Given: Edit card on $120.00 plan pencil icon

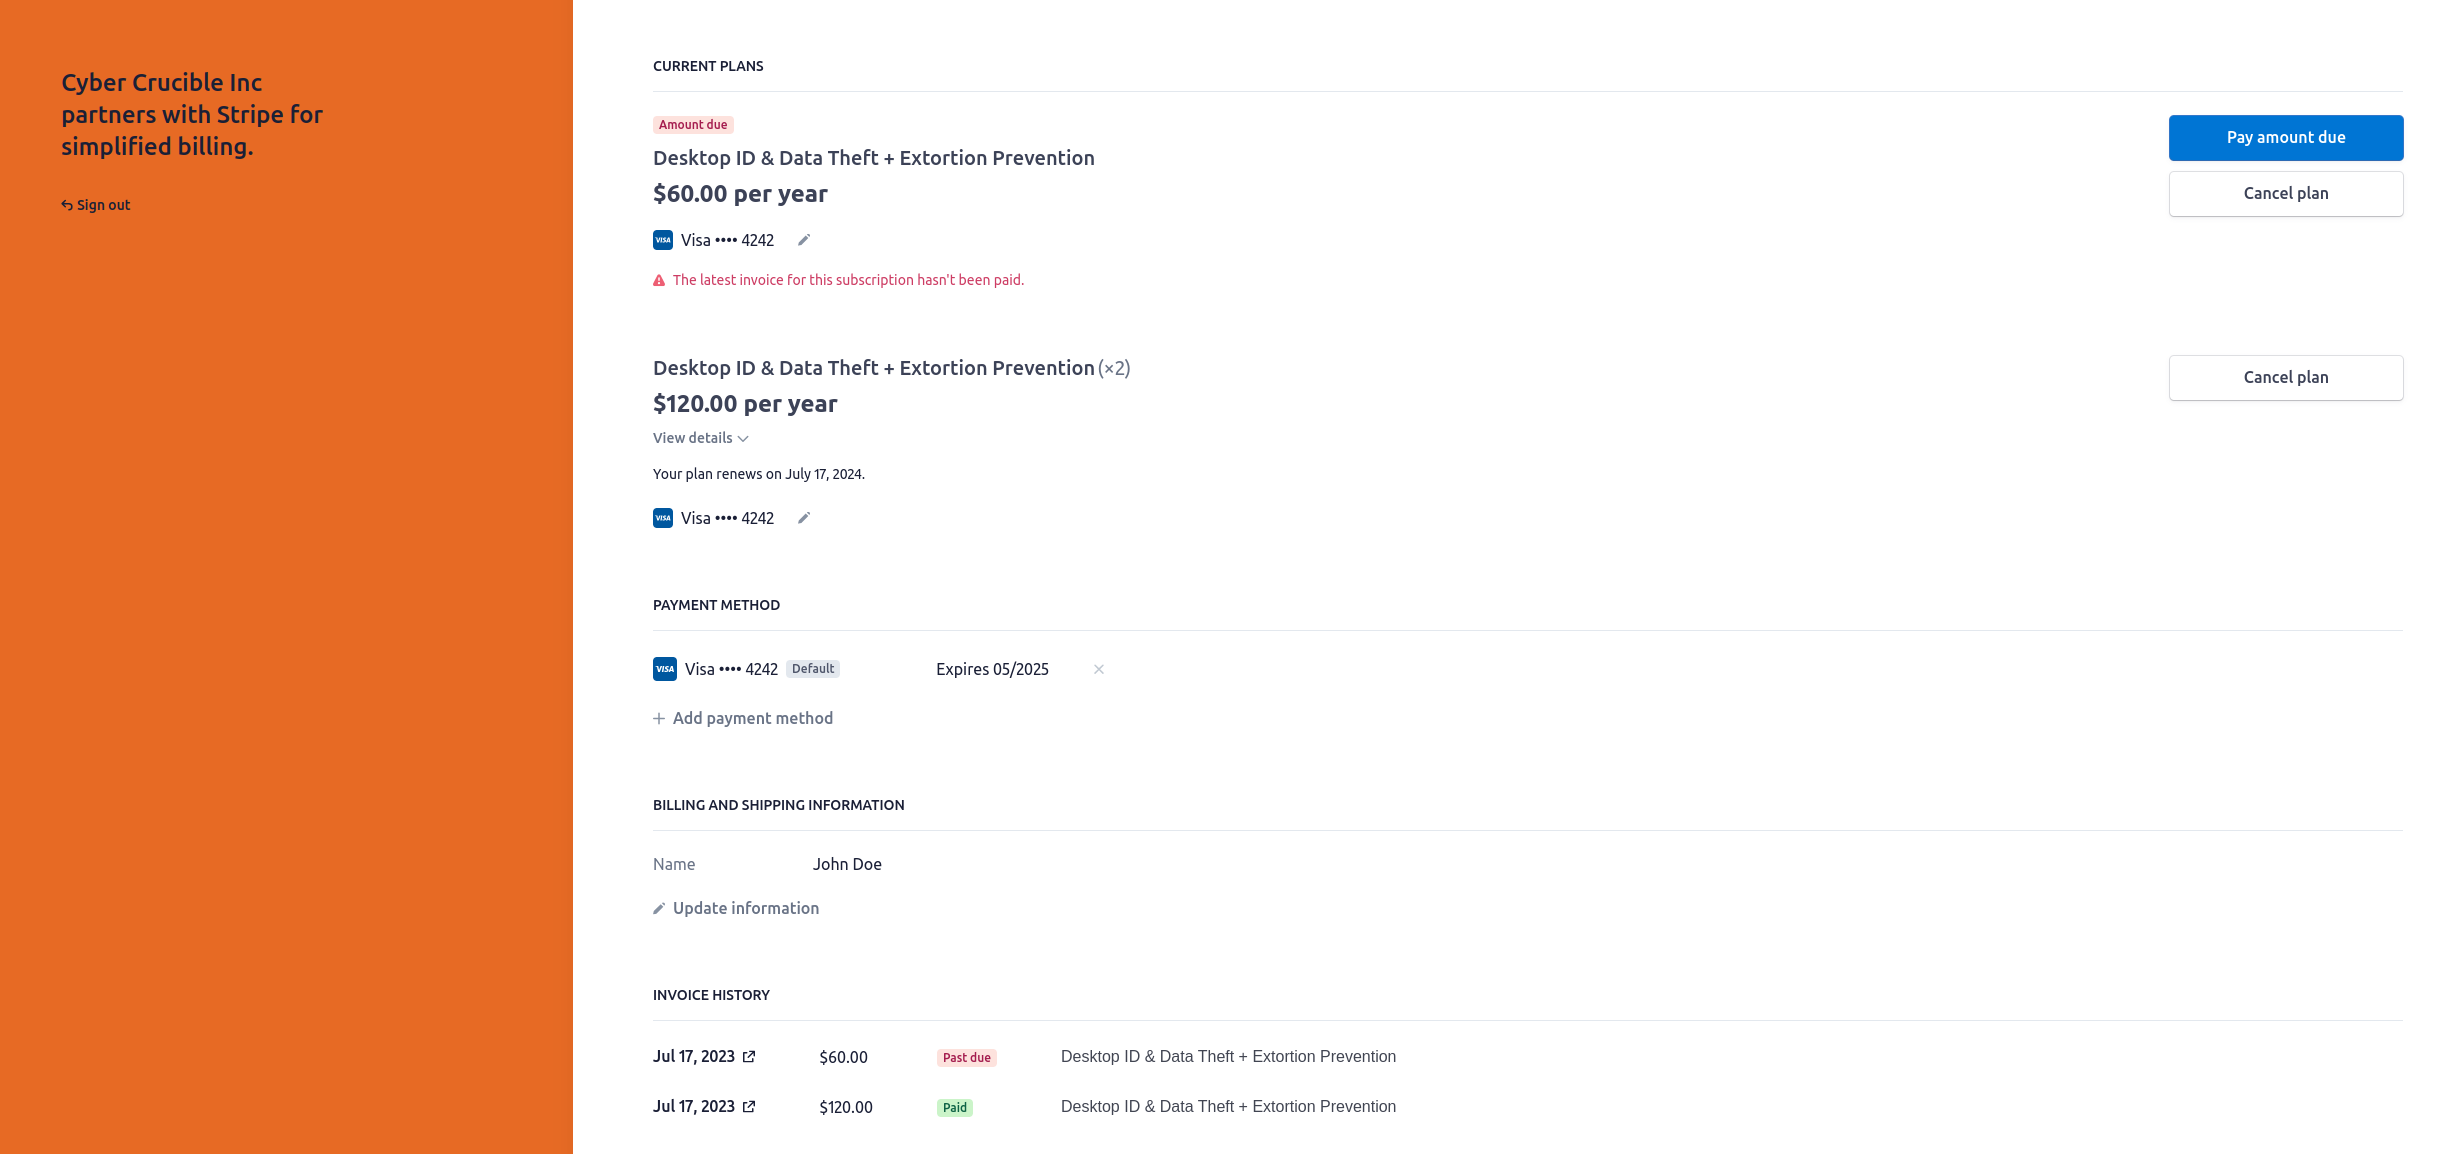Looking at the screenshot, I should pos(803,518).
